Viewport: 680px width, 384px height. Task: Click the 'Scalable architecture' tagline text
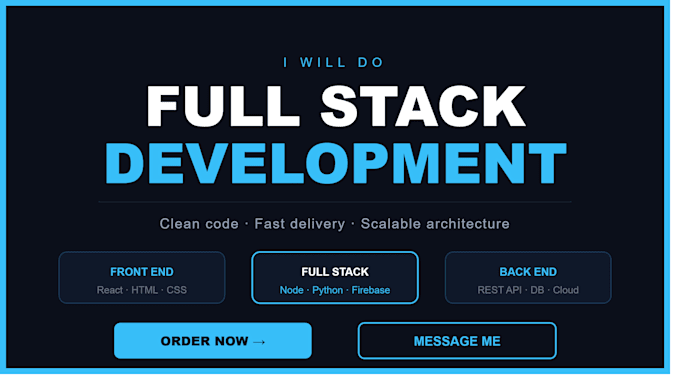(x=435, y=224)
